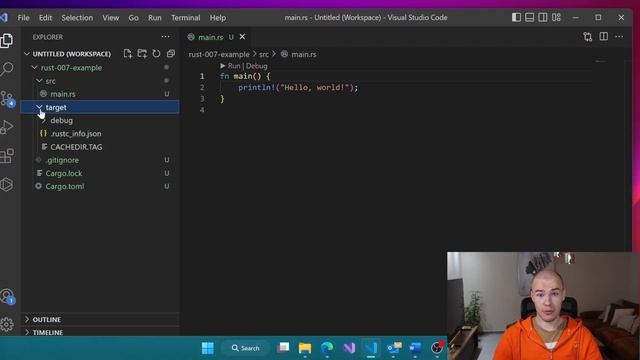Click the Debug code lens above main
640x360 pixels.
point(256,66)
